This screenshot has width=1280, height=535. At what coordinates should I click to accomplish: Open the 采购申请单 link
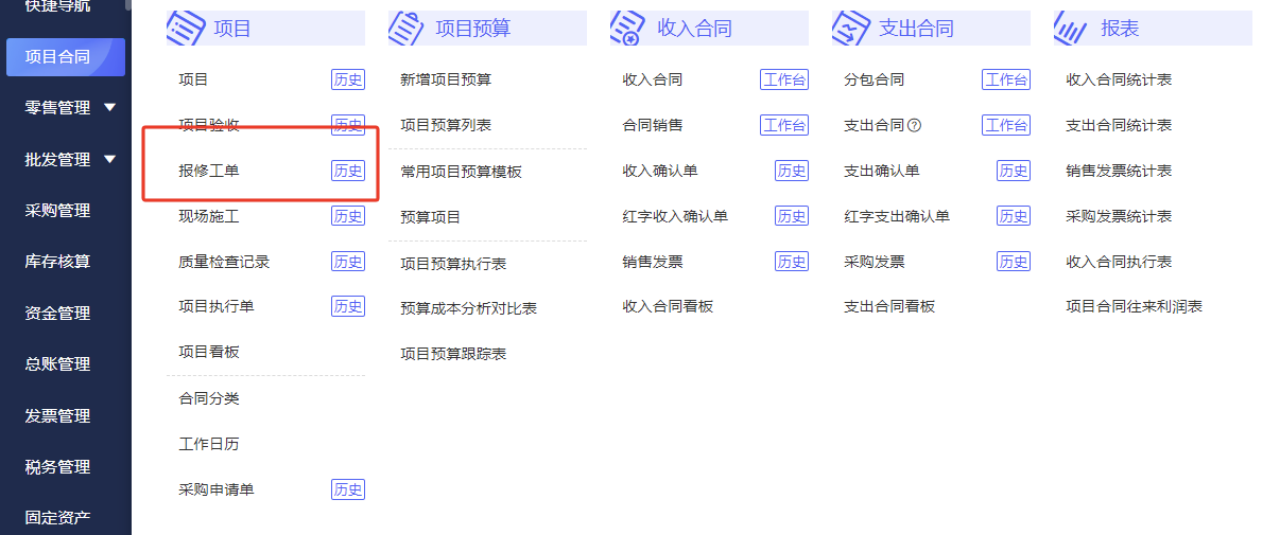[x=216, y=490]
